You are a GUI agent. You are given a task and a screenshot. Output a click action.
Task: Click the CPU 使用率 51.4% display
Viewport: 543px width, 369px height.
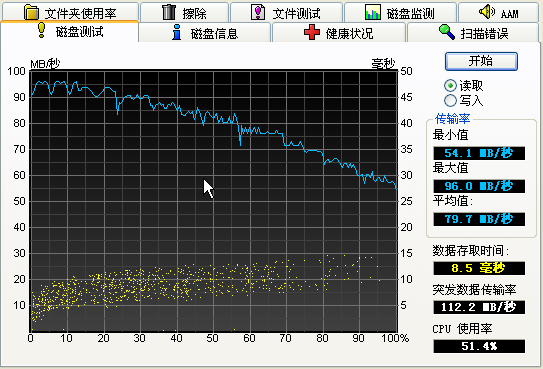(479, 346)
